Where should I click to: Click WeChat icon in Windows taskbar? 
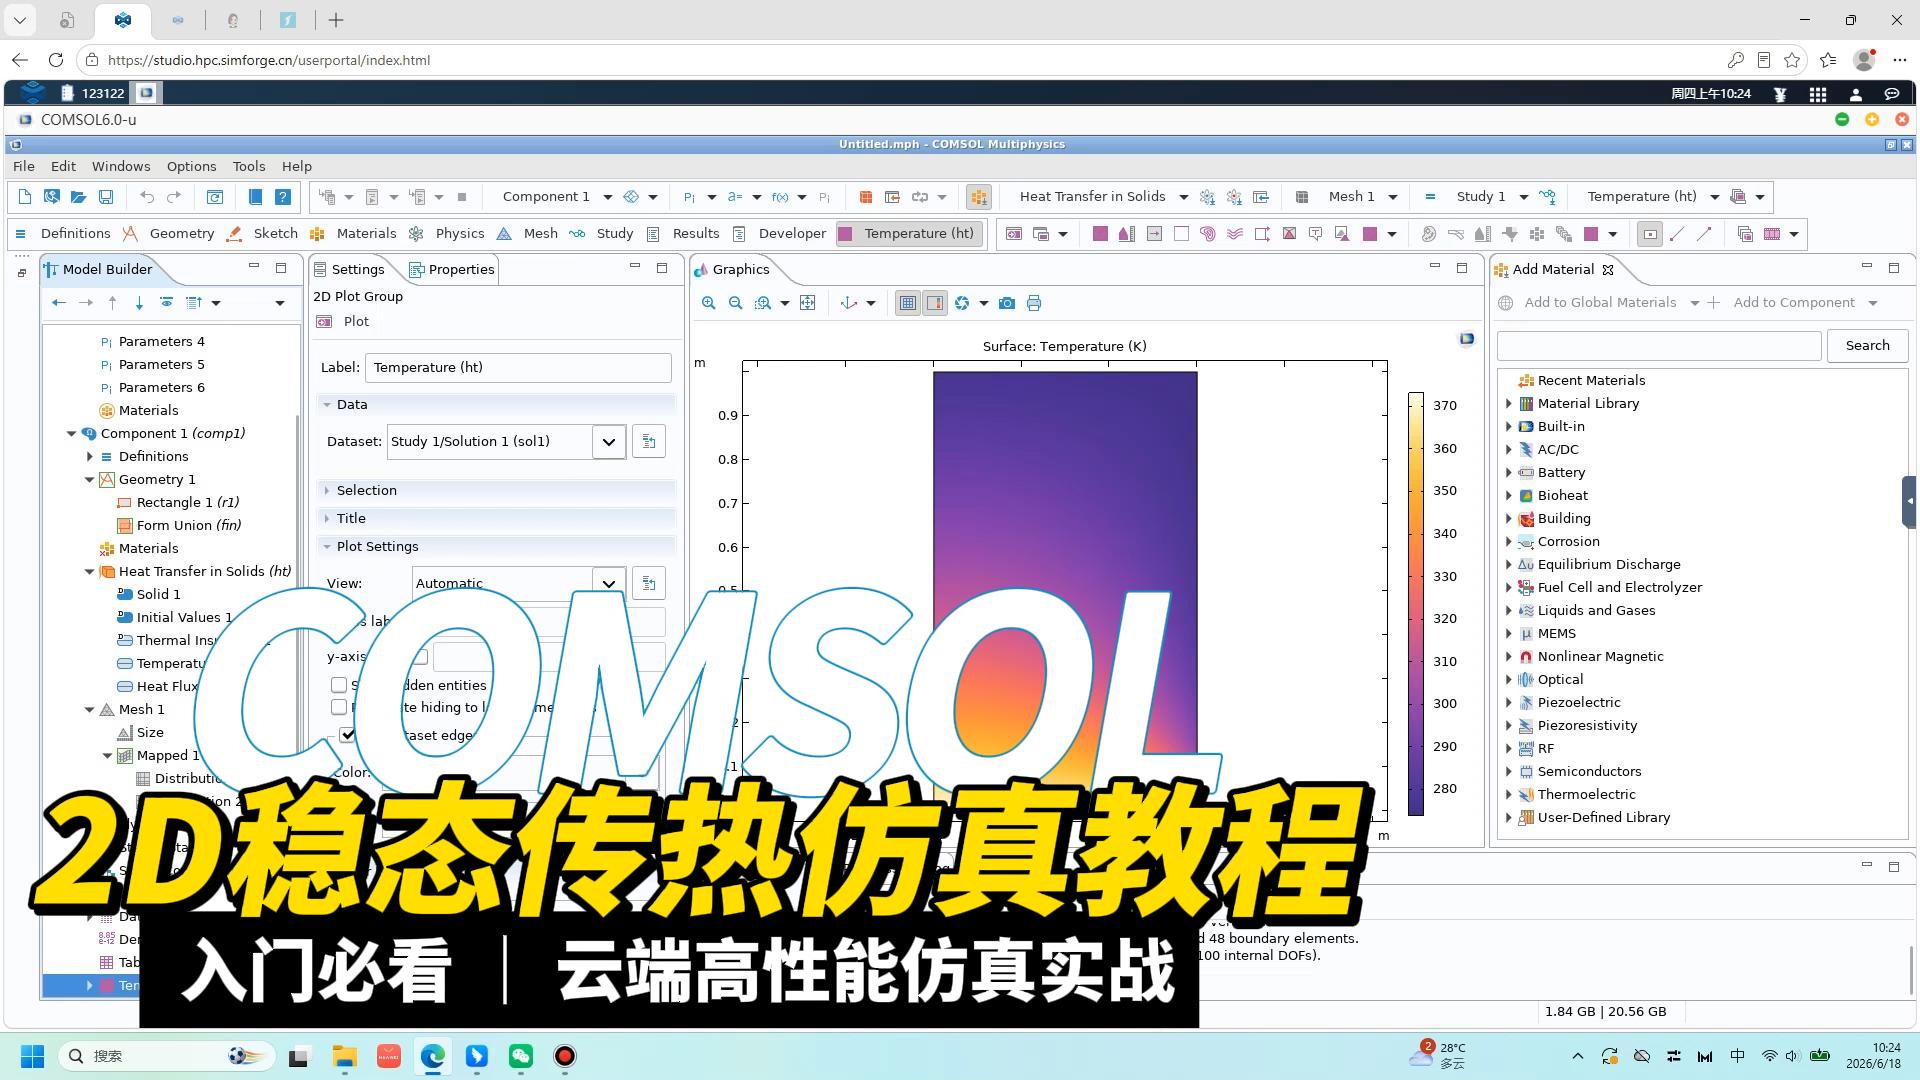point(521,1056)
